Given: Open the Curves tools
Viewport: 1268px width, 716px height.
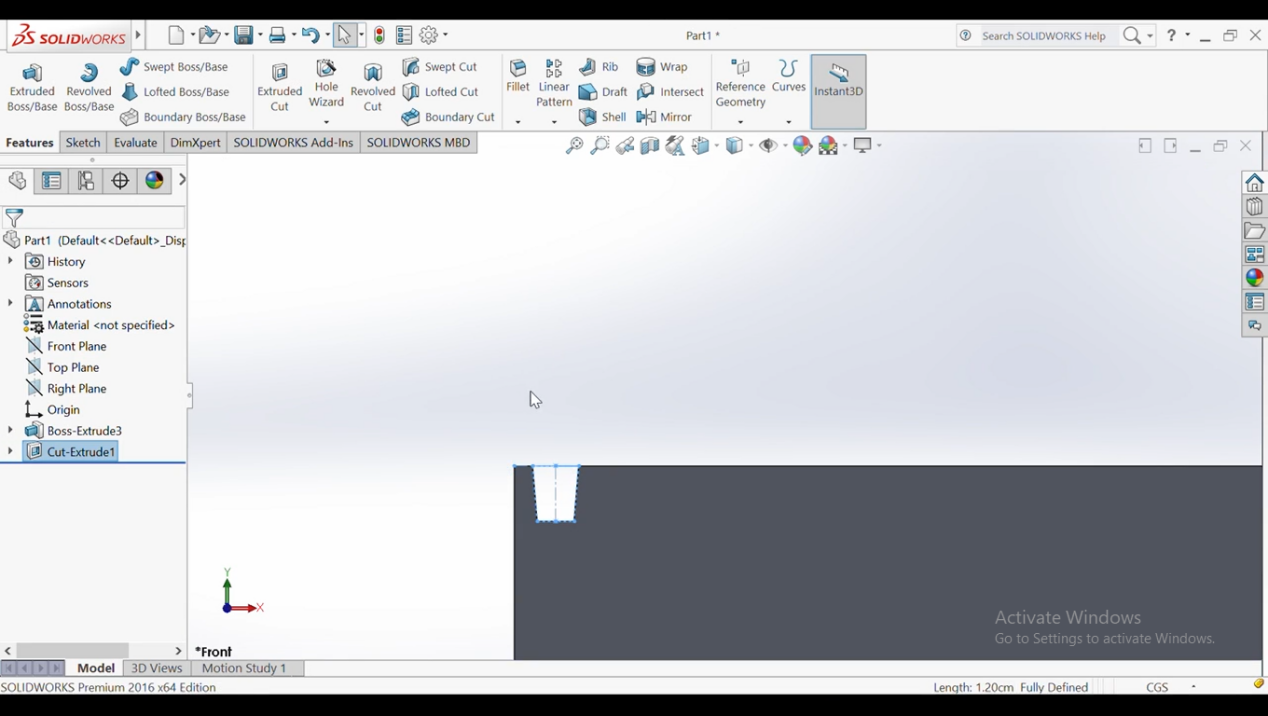Looking at the screenshot, I should (789, 77).
